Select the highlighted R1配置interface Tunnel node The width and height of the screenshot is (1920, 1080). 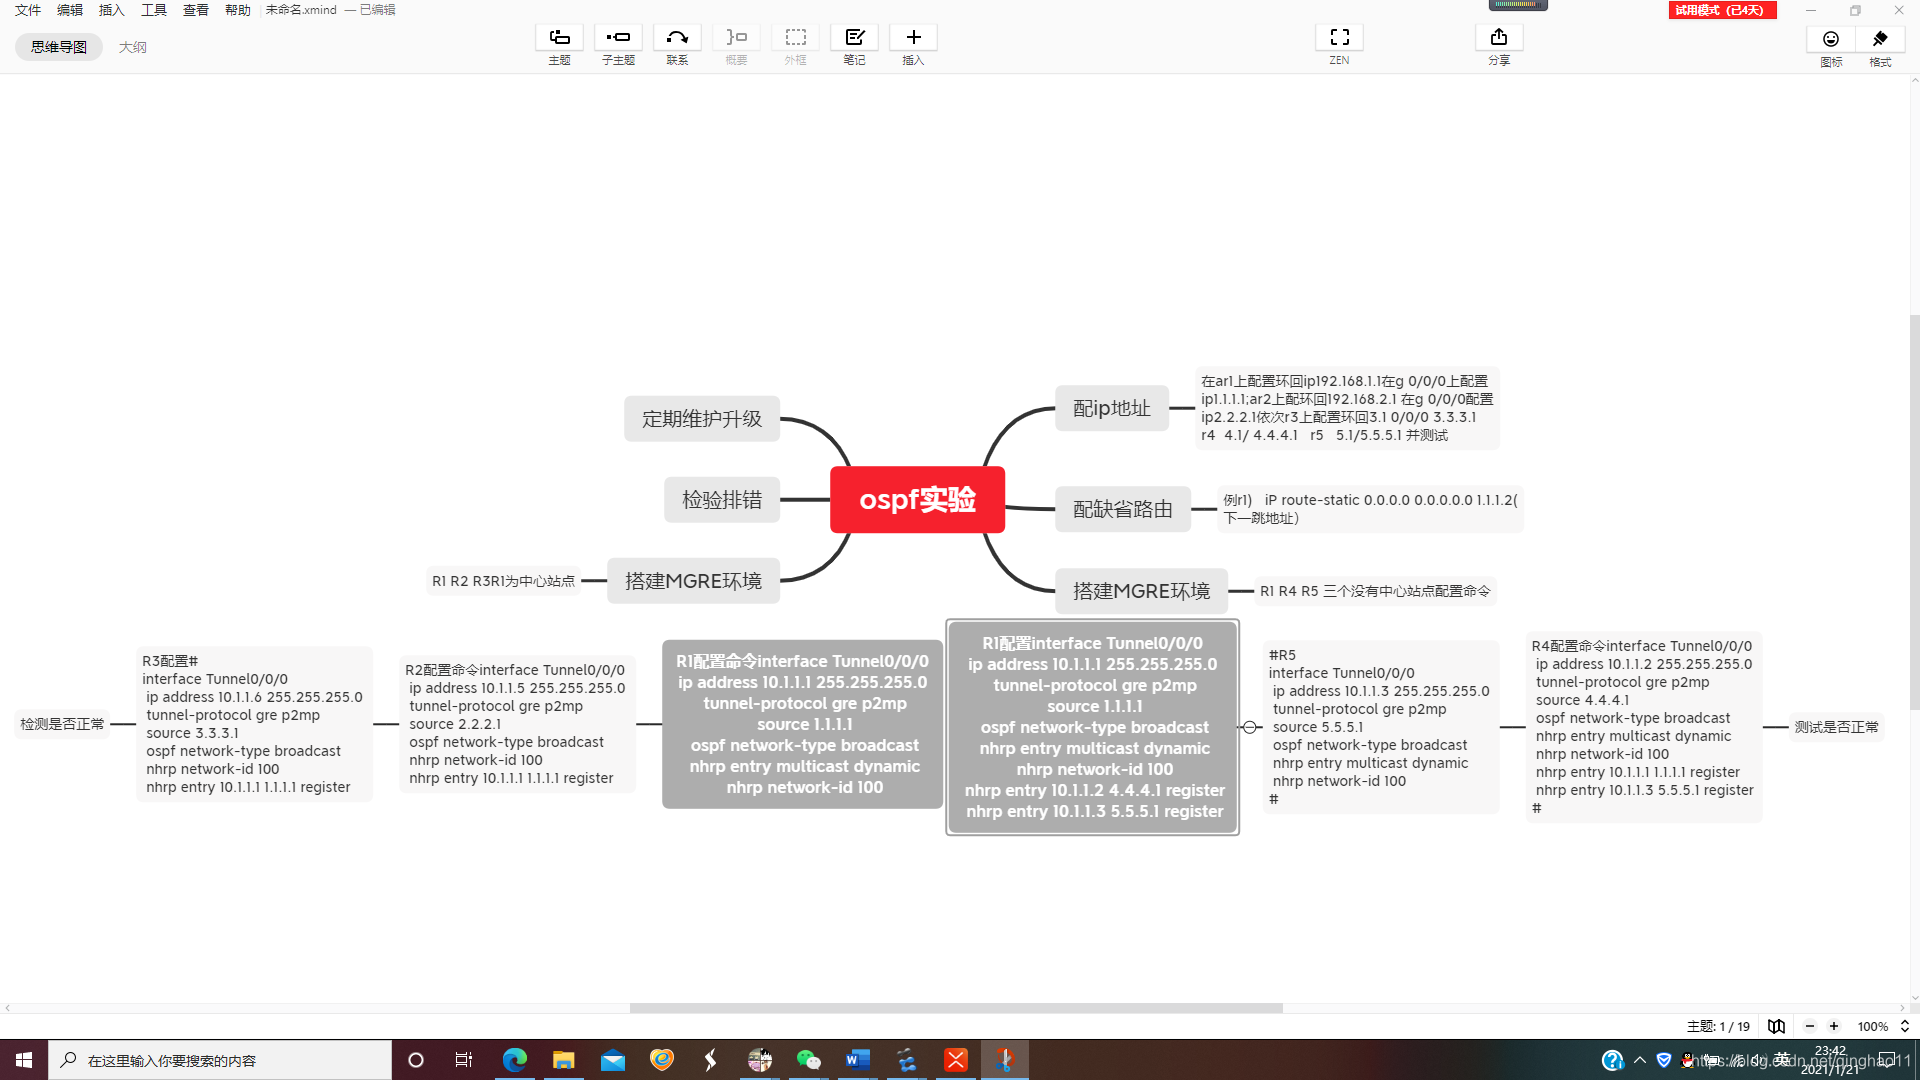1093,727
